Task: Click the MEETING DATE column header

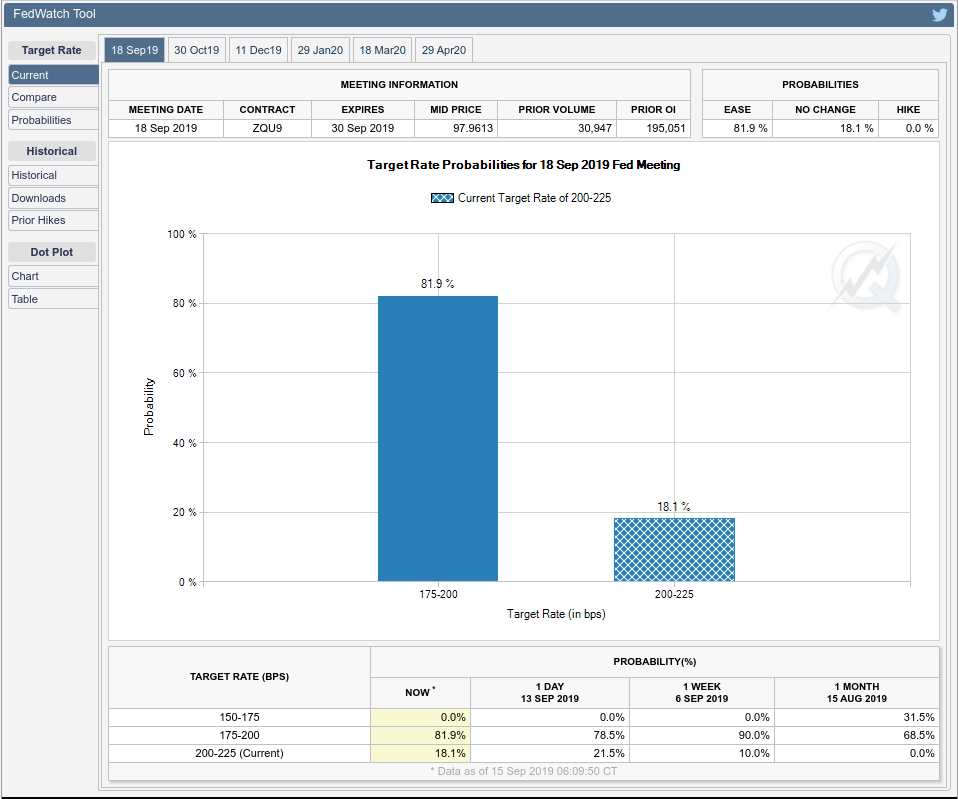Action: [x=166, y=109]
